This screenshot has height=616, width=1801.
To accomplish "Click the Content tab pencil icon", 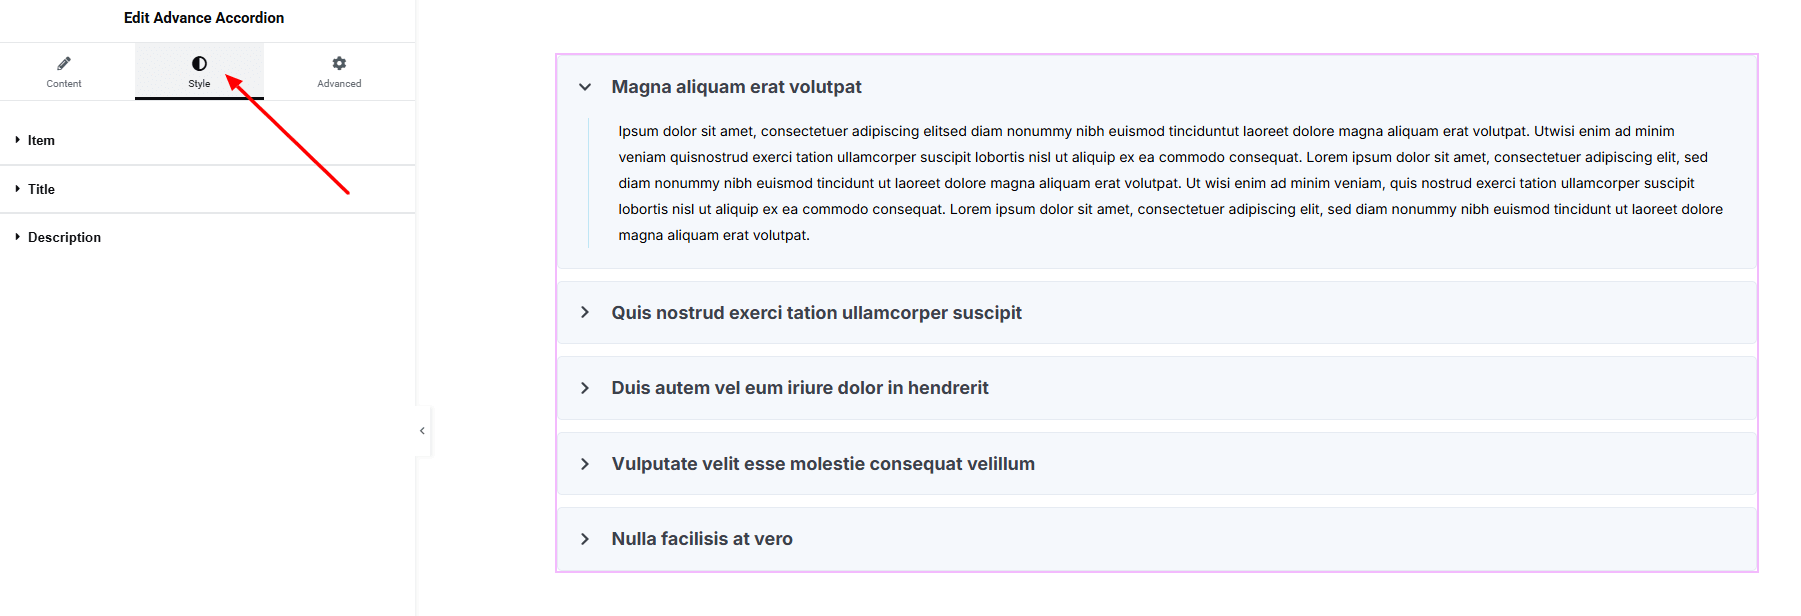I will (x=64, y=63).
